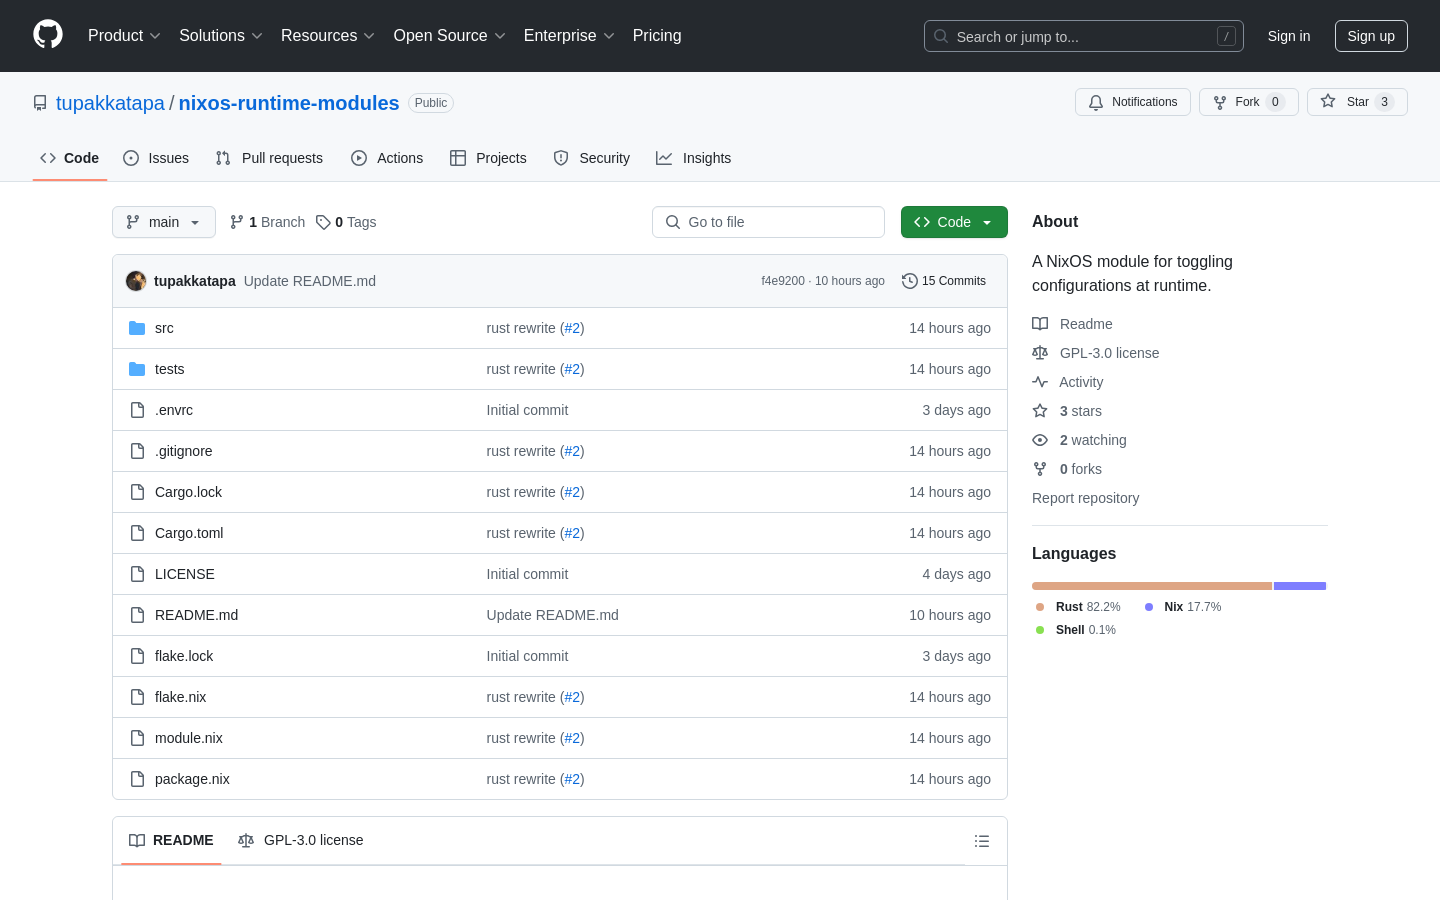Expand the Enterprise menu
1440x900 pixels.
569,36
